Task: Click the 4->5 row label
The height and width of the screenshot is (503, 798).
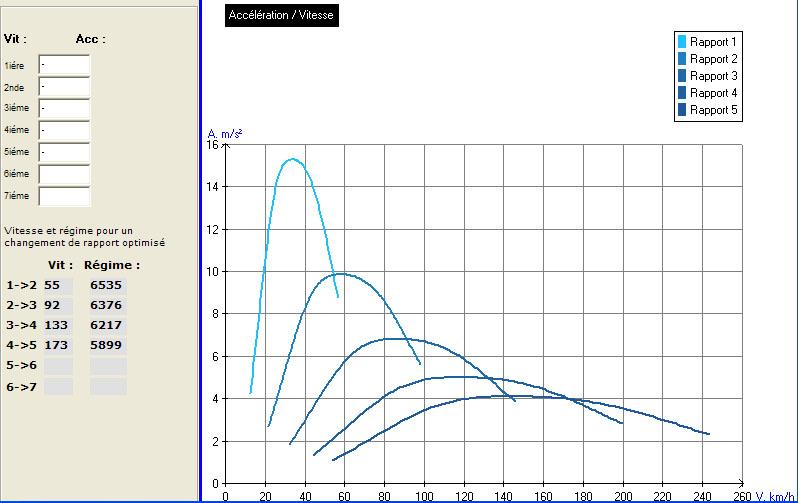Action: [x=21, y=345]
